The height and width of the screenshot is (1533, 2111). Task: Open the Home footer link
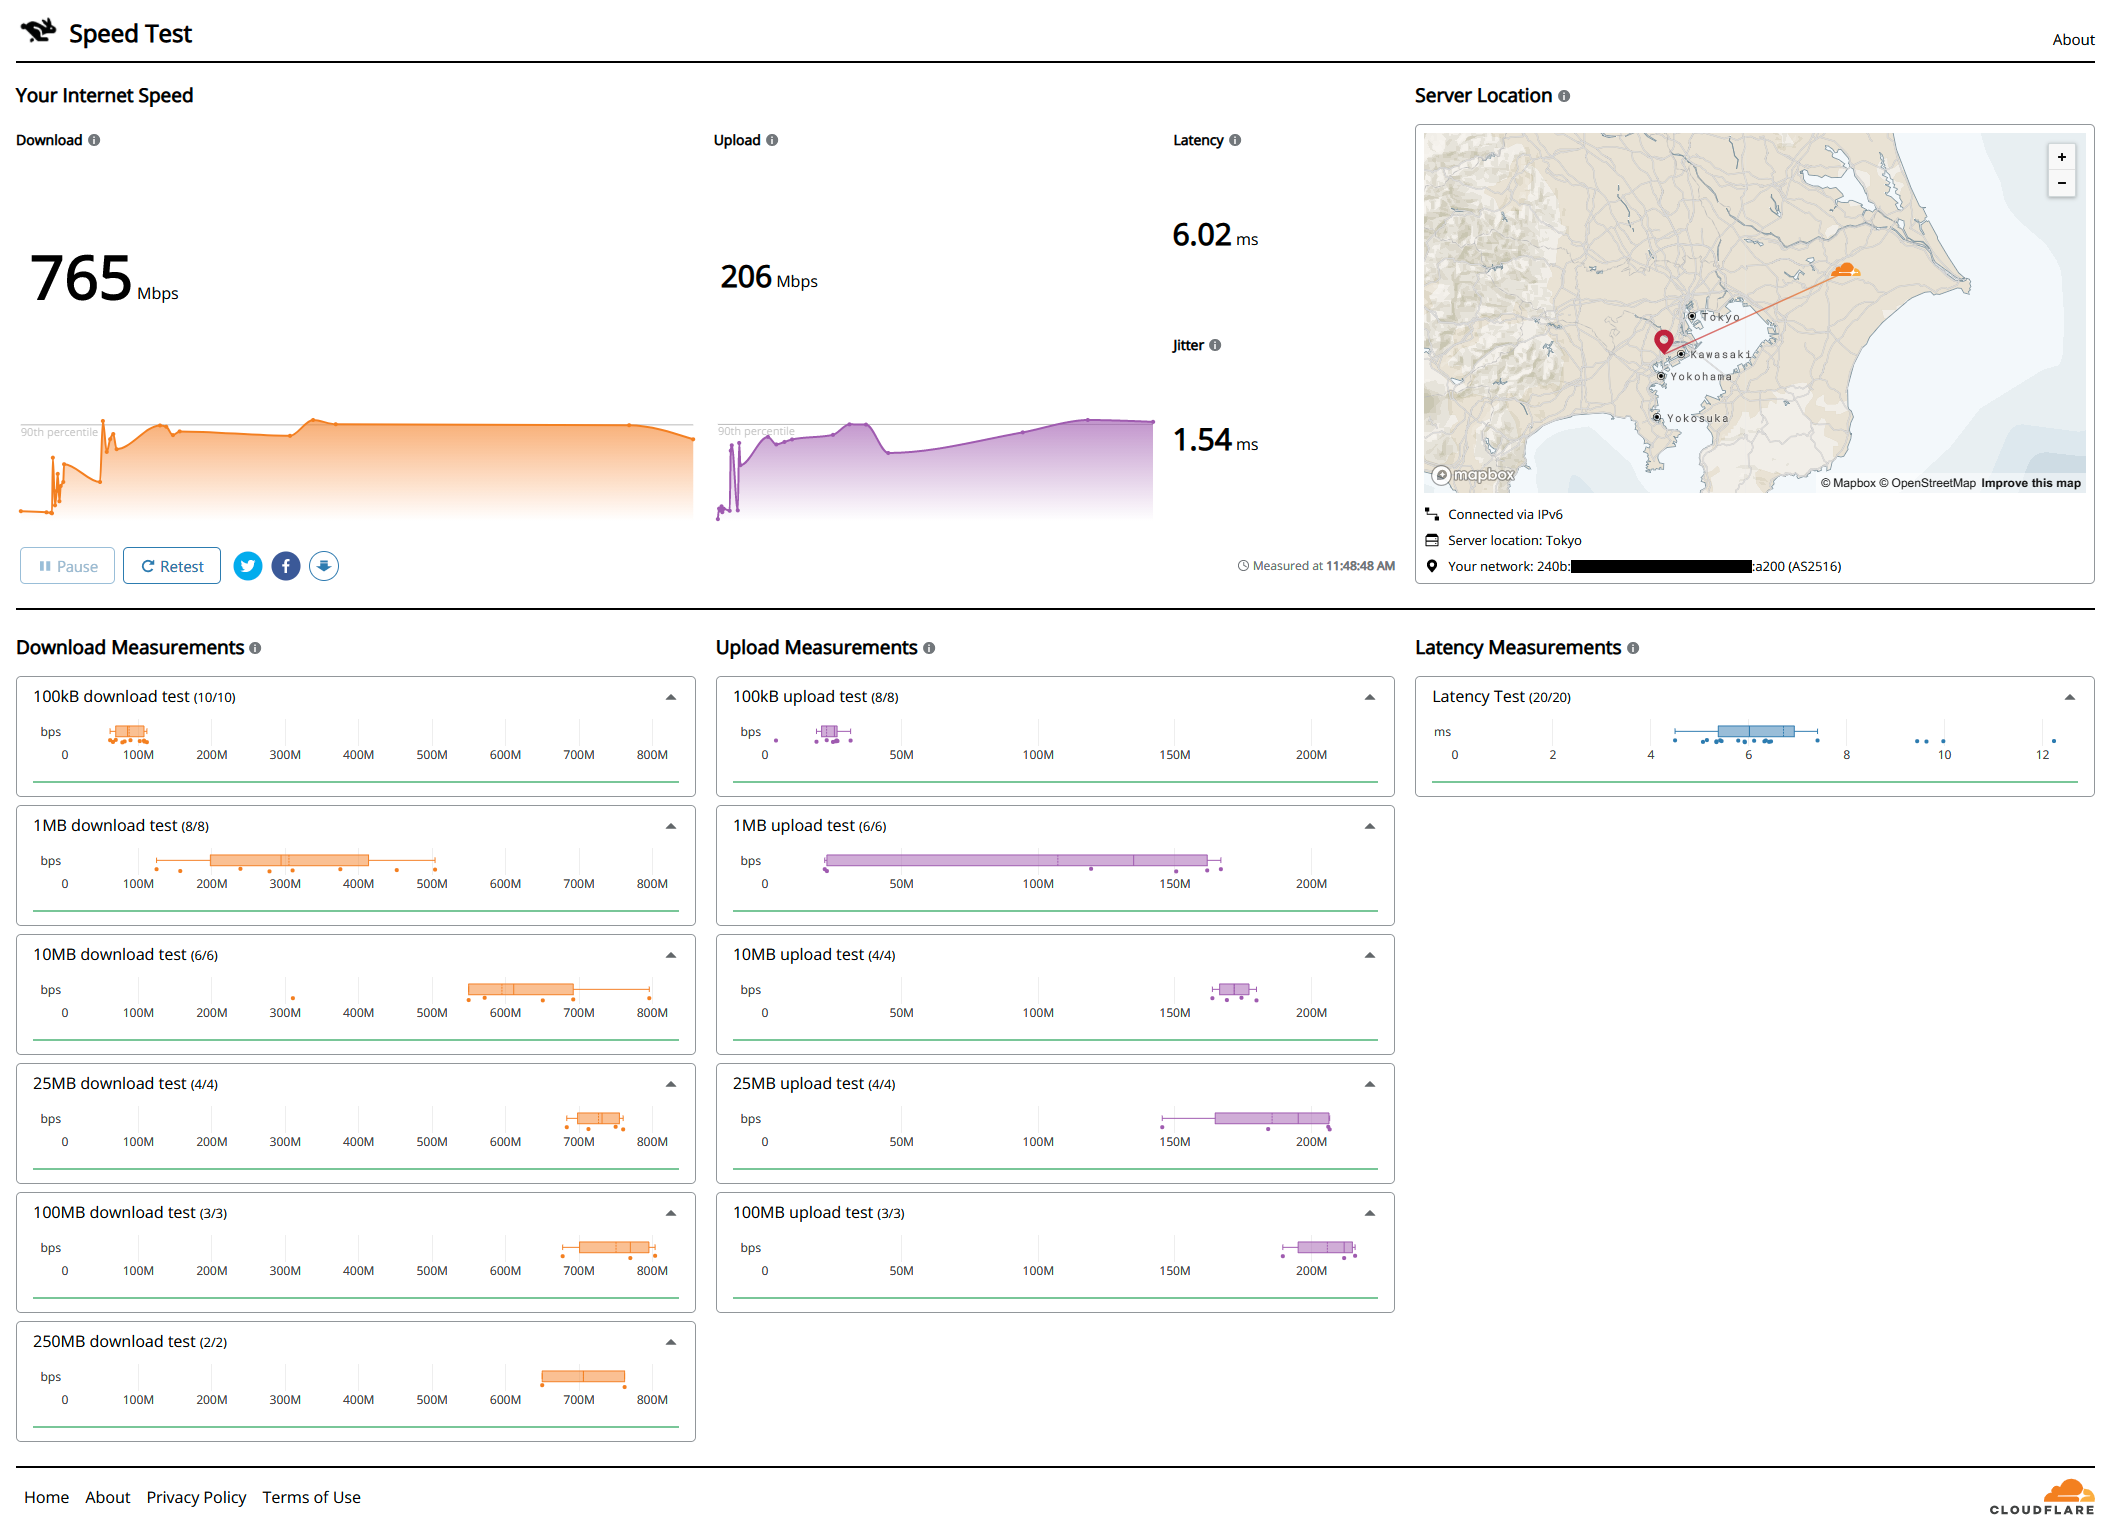pyautogui.click(x=47, y=1497)
